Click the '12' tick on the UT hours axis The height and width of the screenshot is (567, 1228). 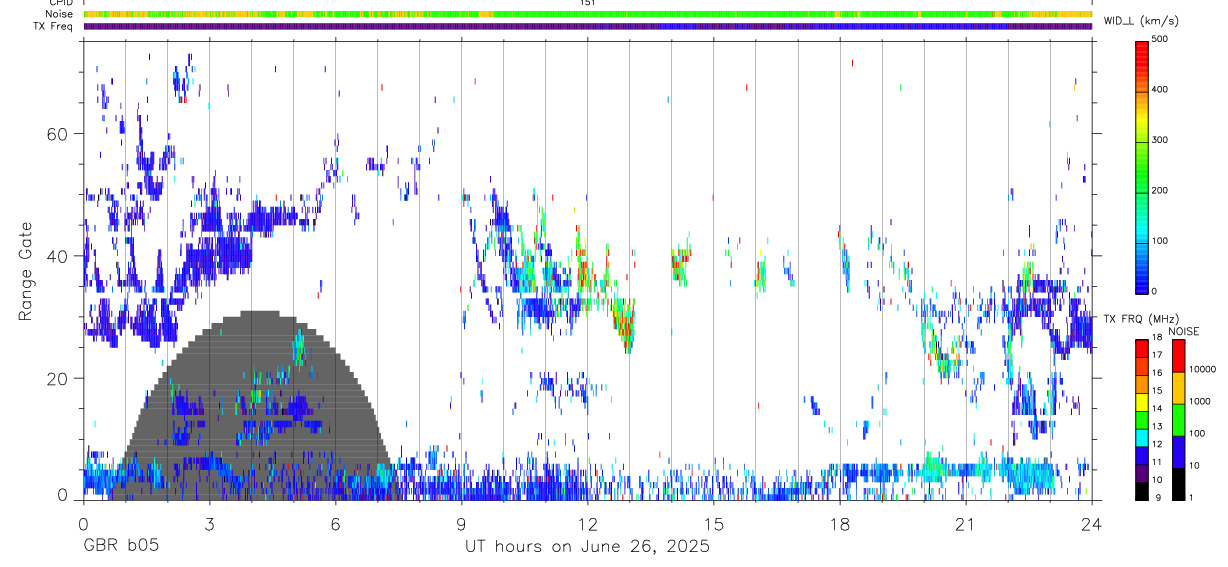(x=587, y=524)
